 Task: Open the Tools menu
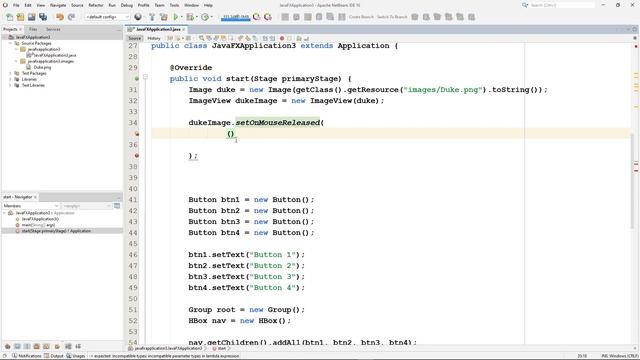(x=174, y=5)
